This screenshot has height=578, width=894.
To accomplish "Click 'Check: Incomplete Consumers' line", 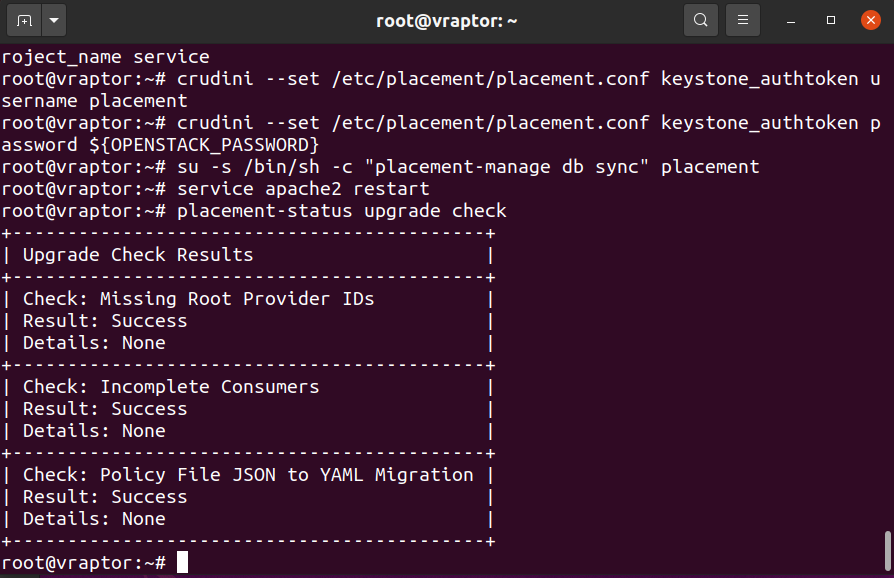I will tap(171, 387).
